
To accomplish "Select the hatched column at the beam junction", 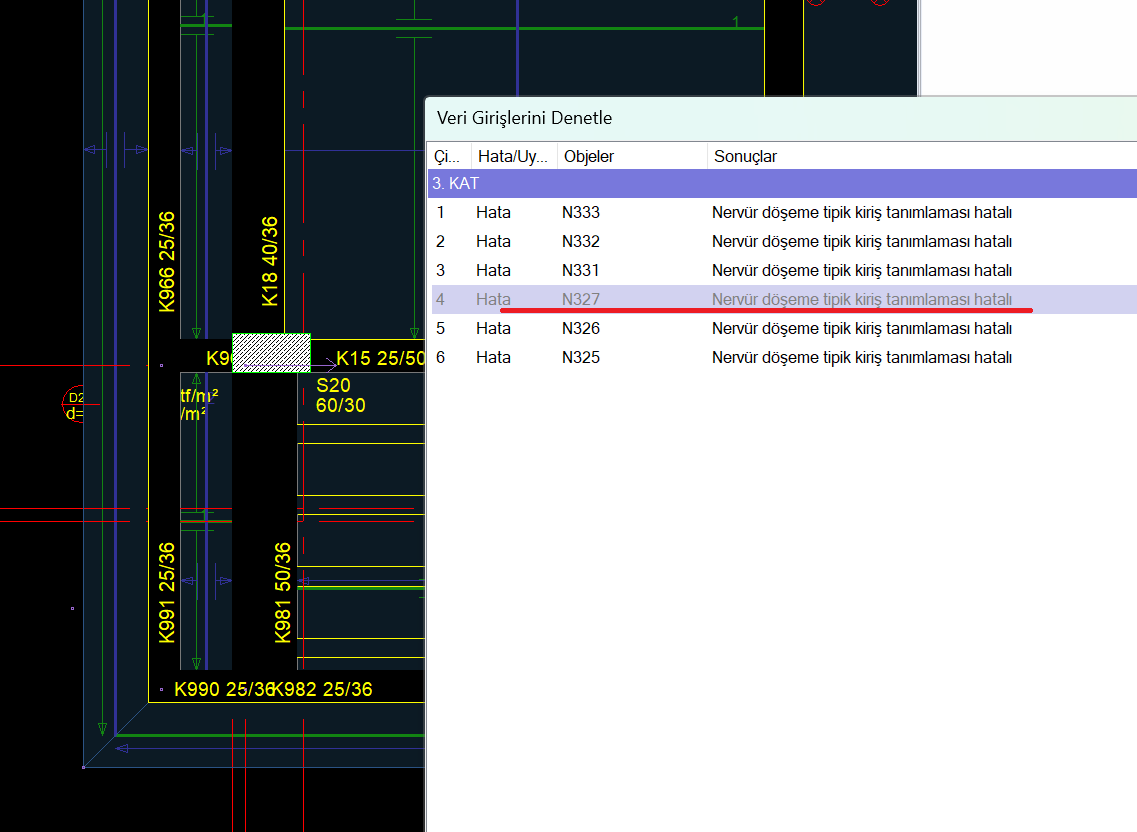I will click(x=271, y=353).
